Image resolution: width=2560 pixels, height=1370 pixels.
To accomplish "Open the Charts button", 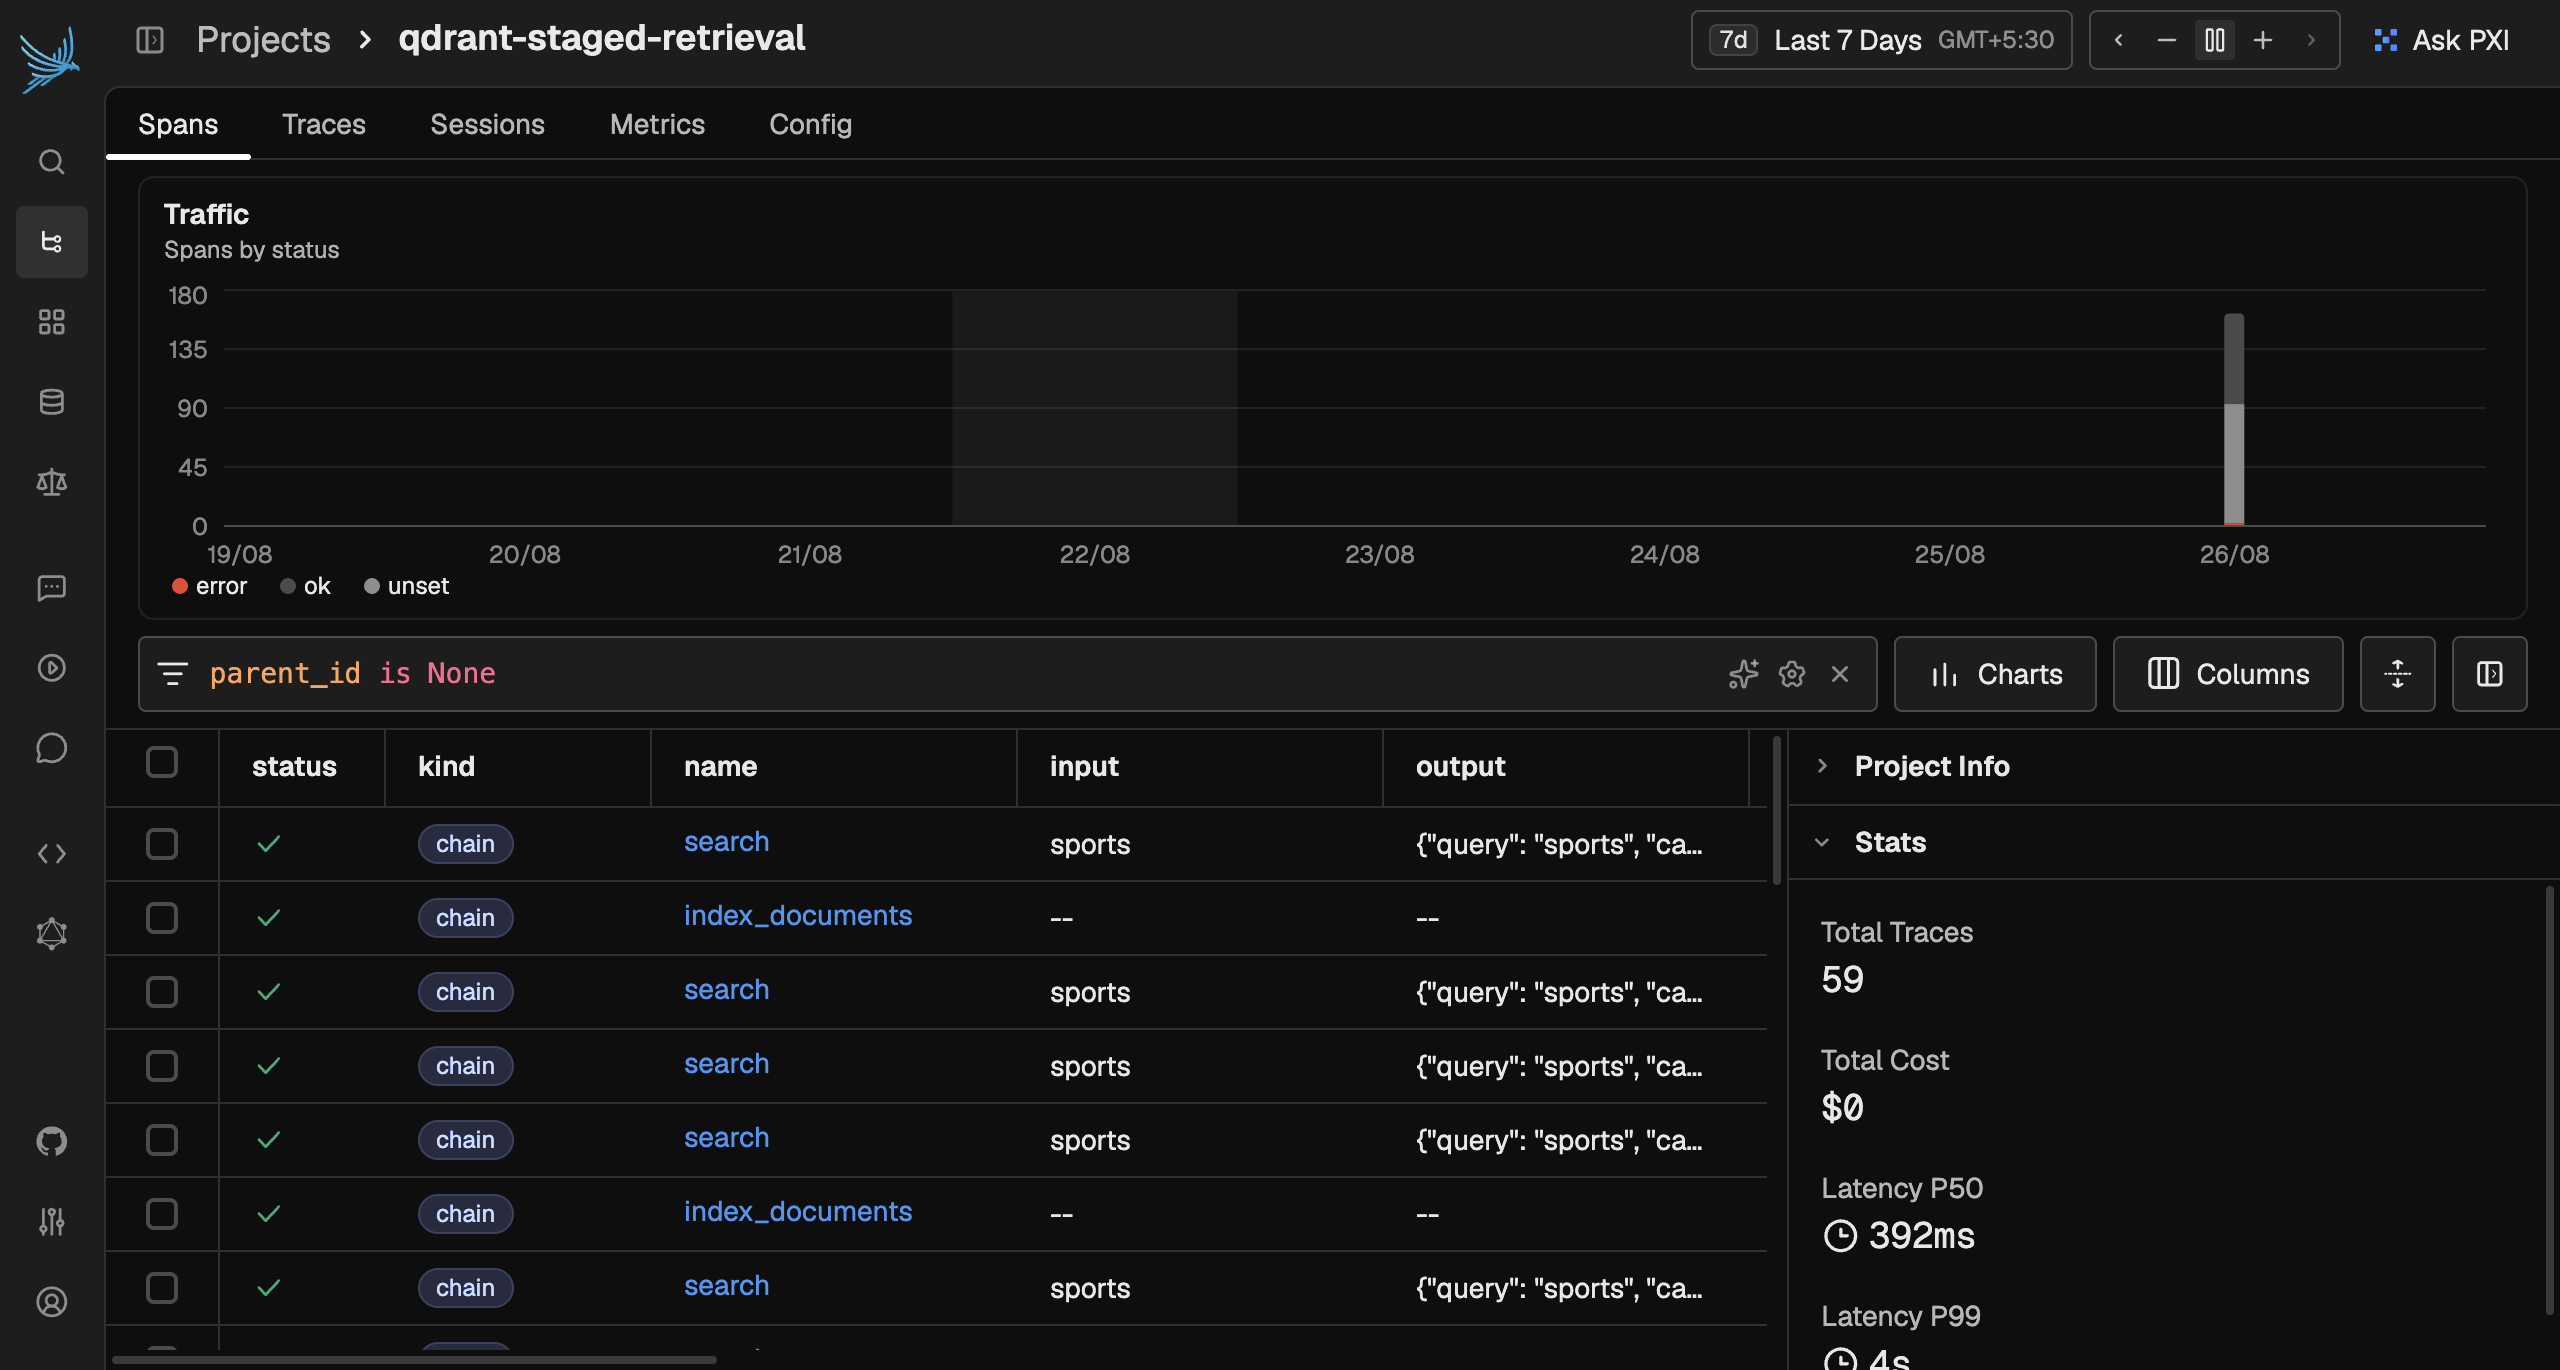I will pos(1995,674).
